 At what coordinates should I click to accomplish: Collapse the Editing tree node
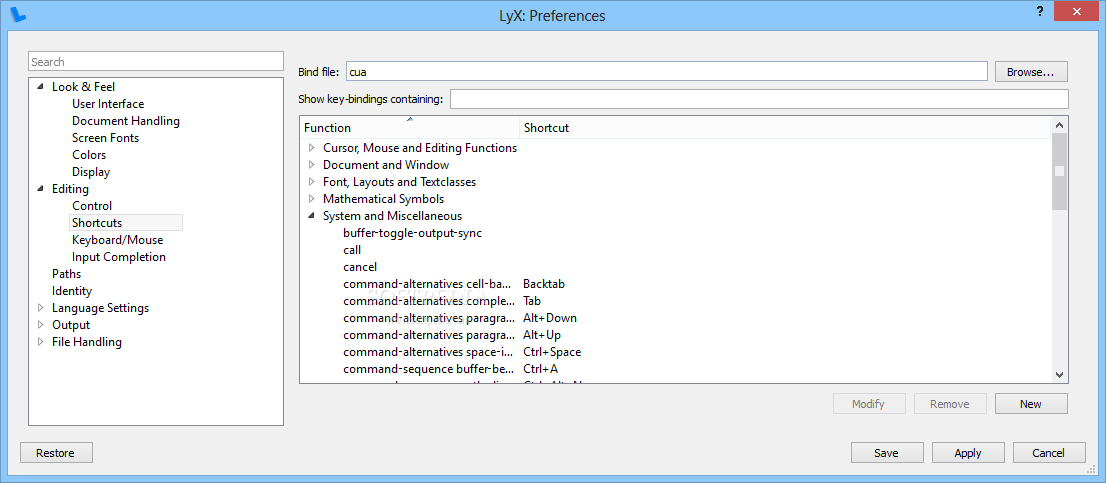(x=40, y=189)
